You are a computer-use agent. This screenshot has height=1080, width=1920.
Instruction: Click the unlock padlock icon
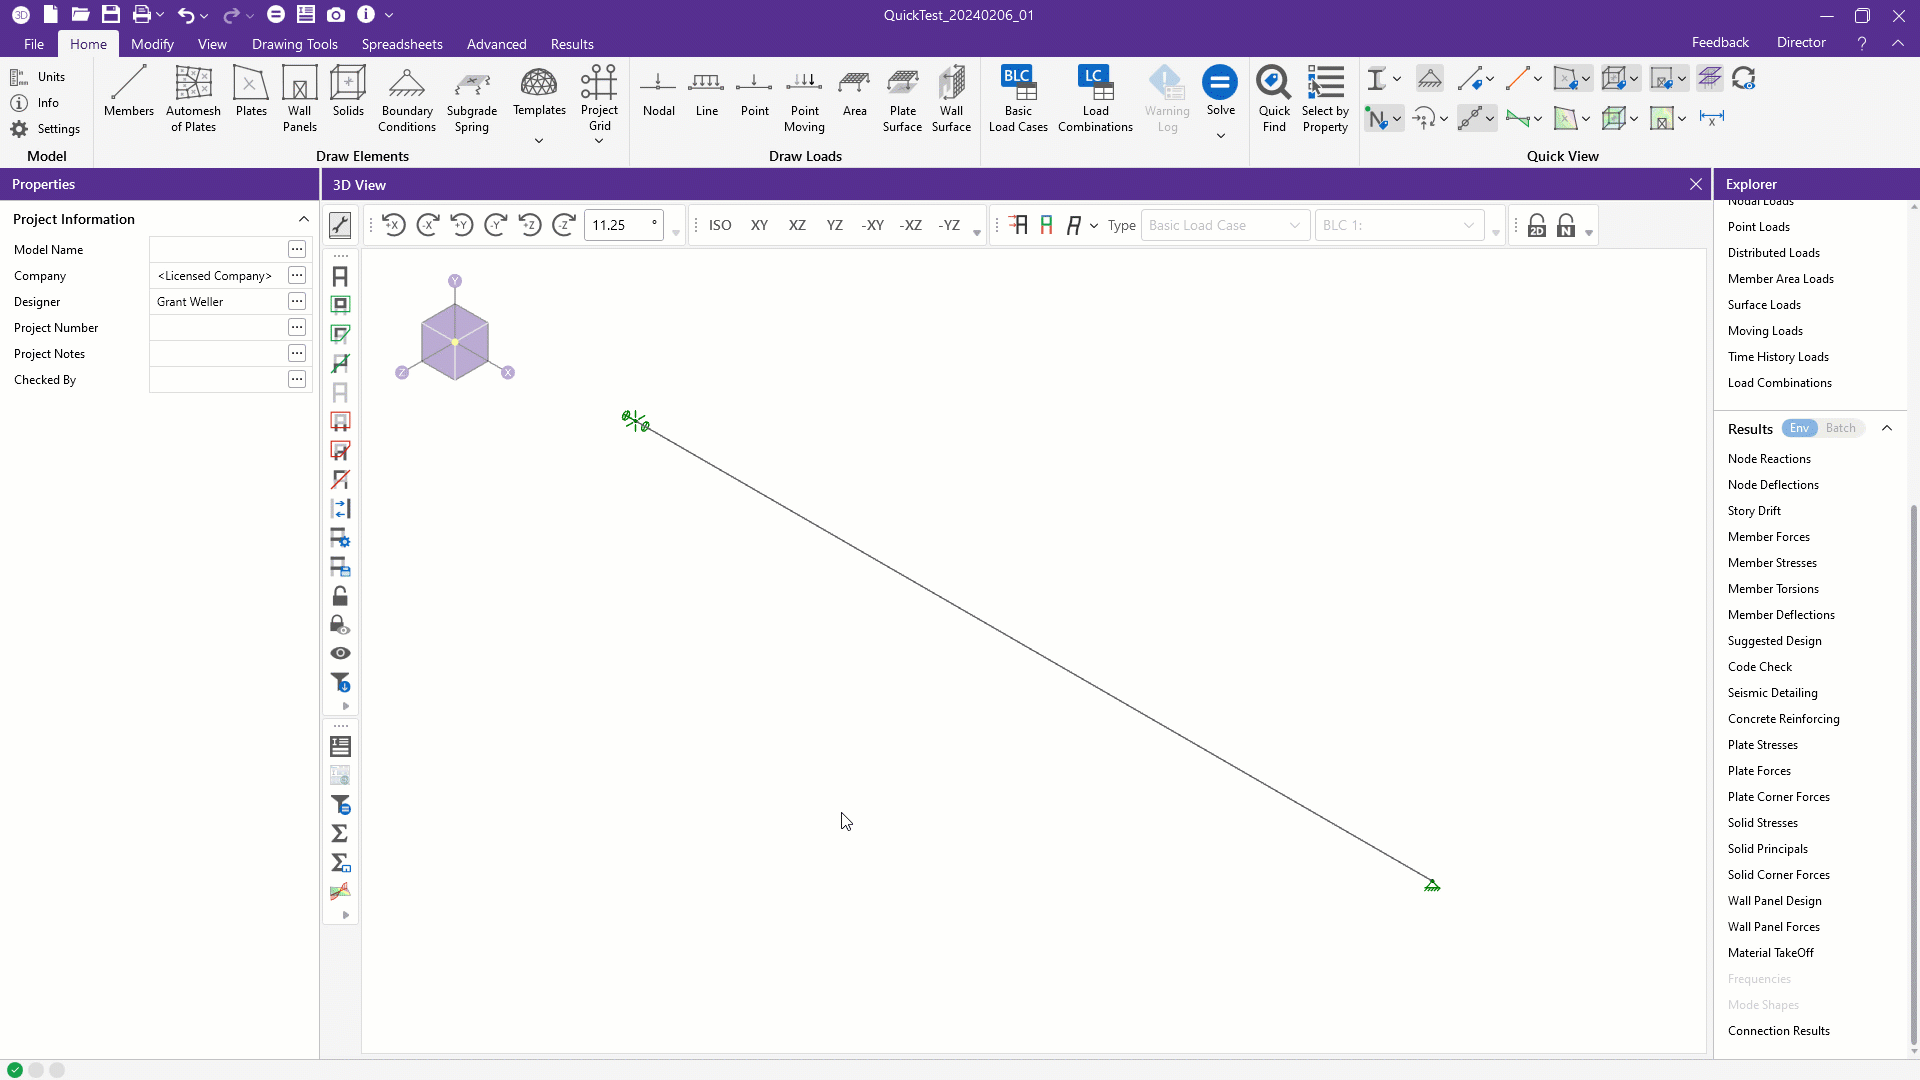340,596
